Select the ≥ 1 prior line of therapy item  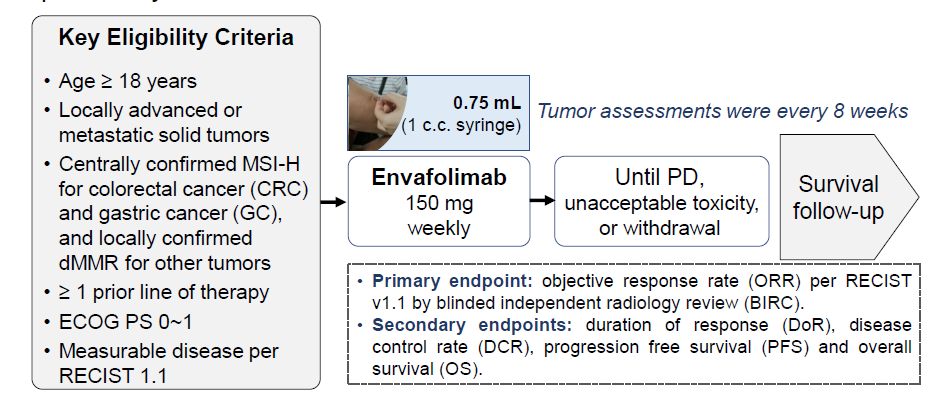pyautogui.click(x=163, y=292)
